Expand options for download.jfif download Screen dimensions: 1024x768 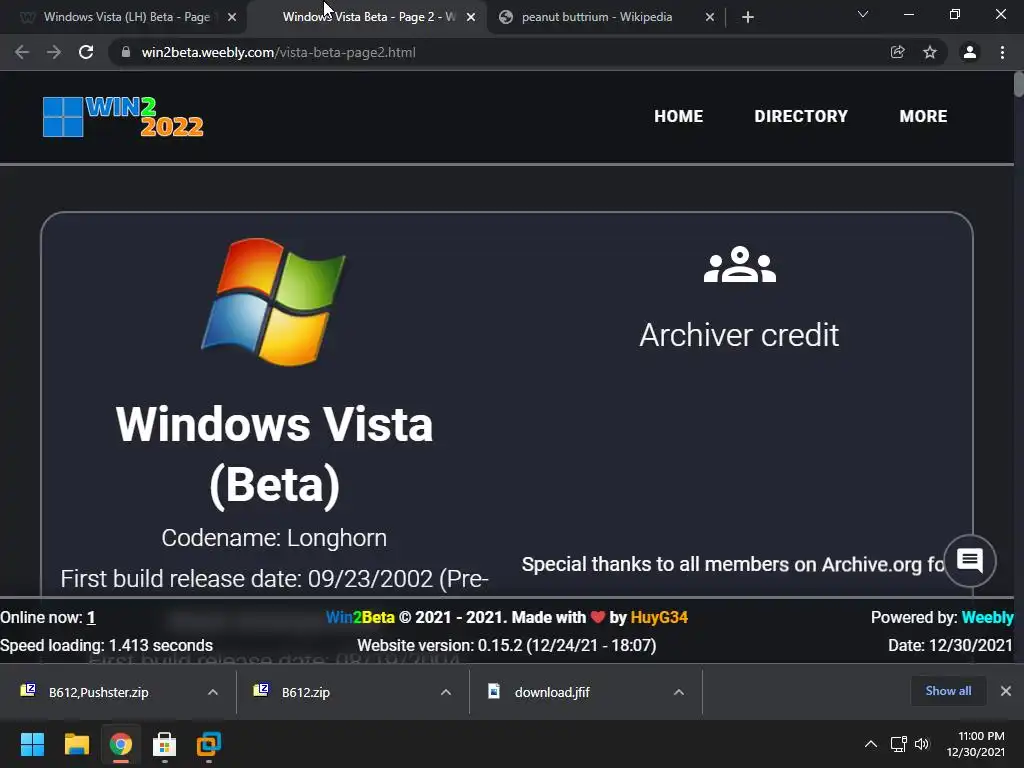679,692
